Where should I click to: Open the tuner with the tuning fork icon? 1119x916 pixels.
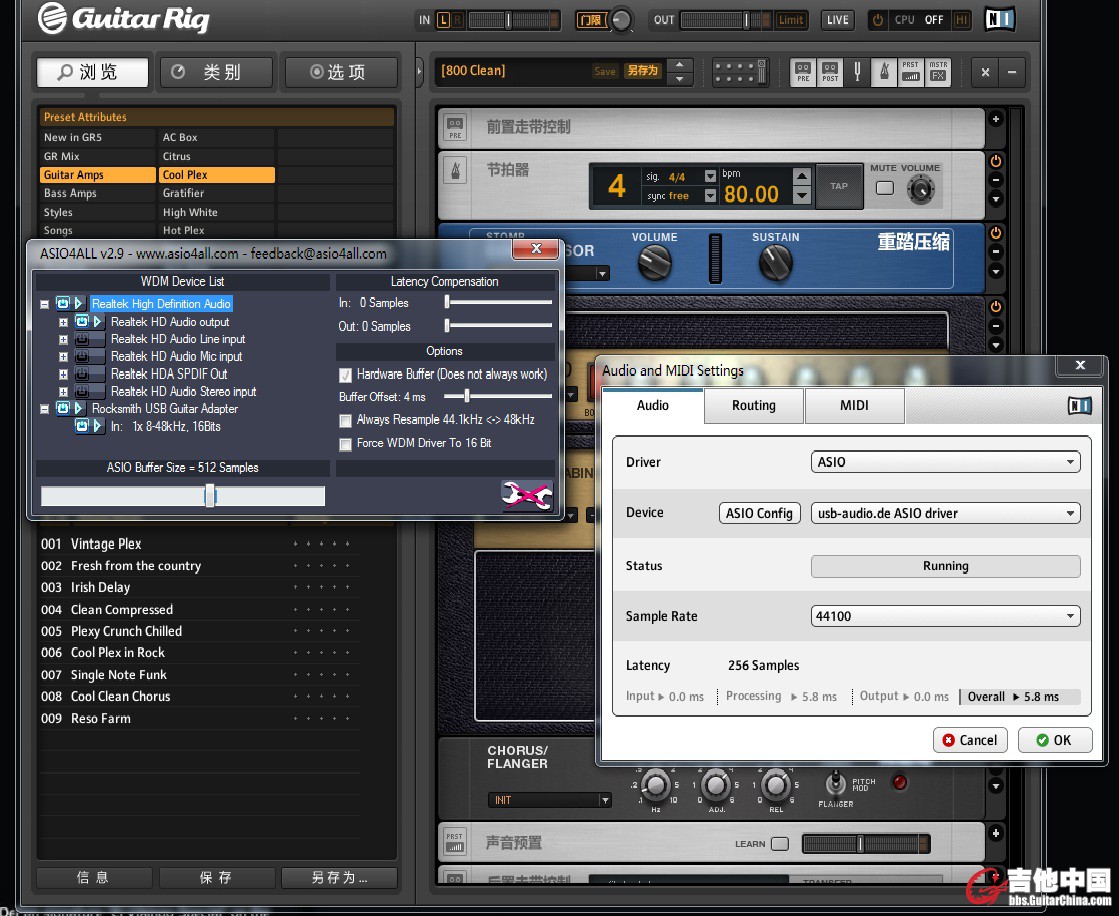857,72
